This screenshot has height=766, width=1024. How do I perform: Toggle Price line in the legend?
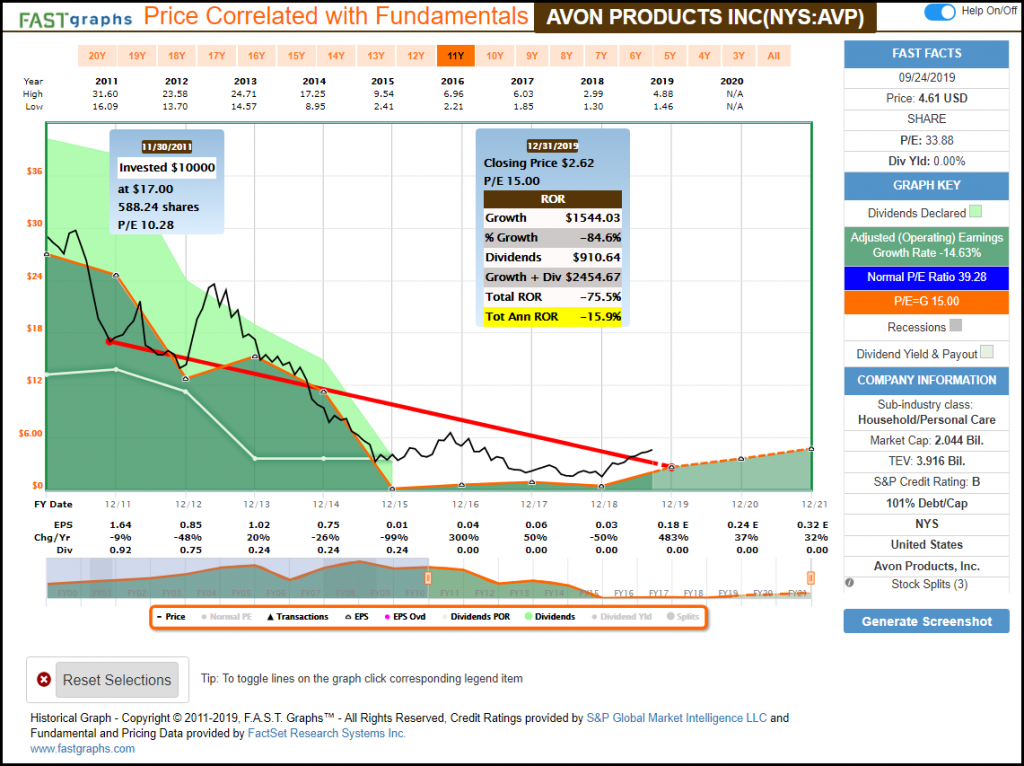[170, 617]
